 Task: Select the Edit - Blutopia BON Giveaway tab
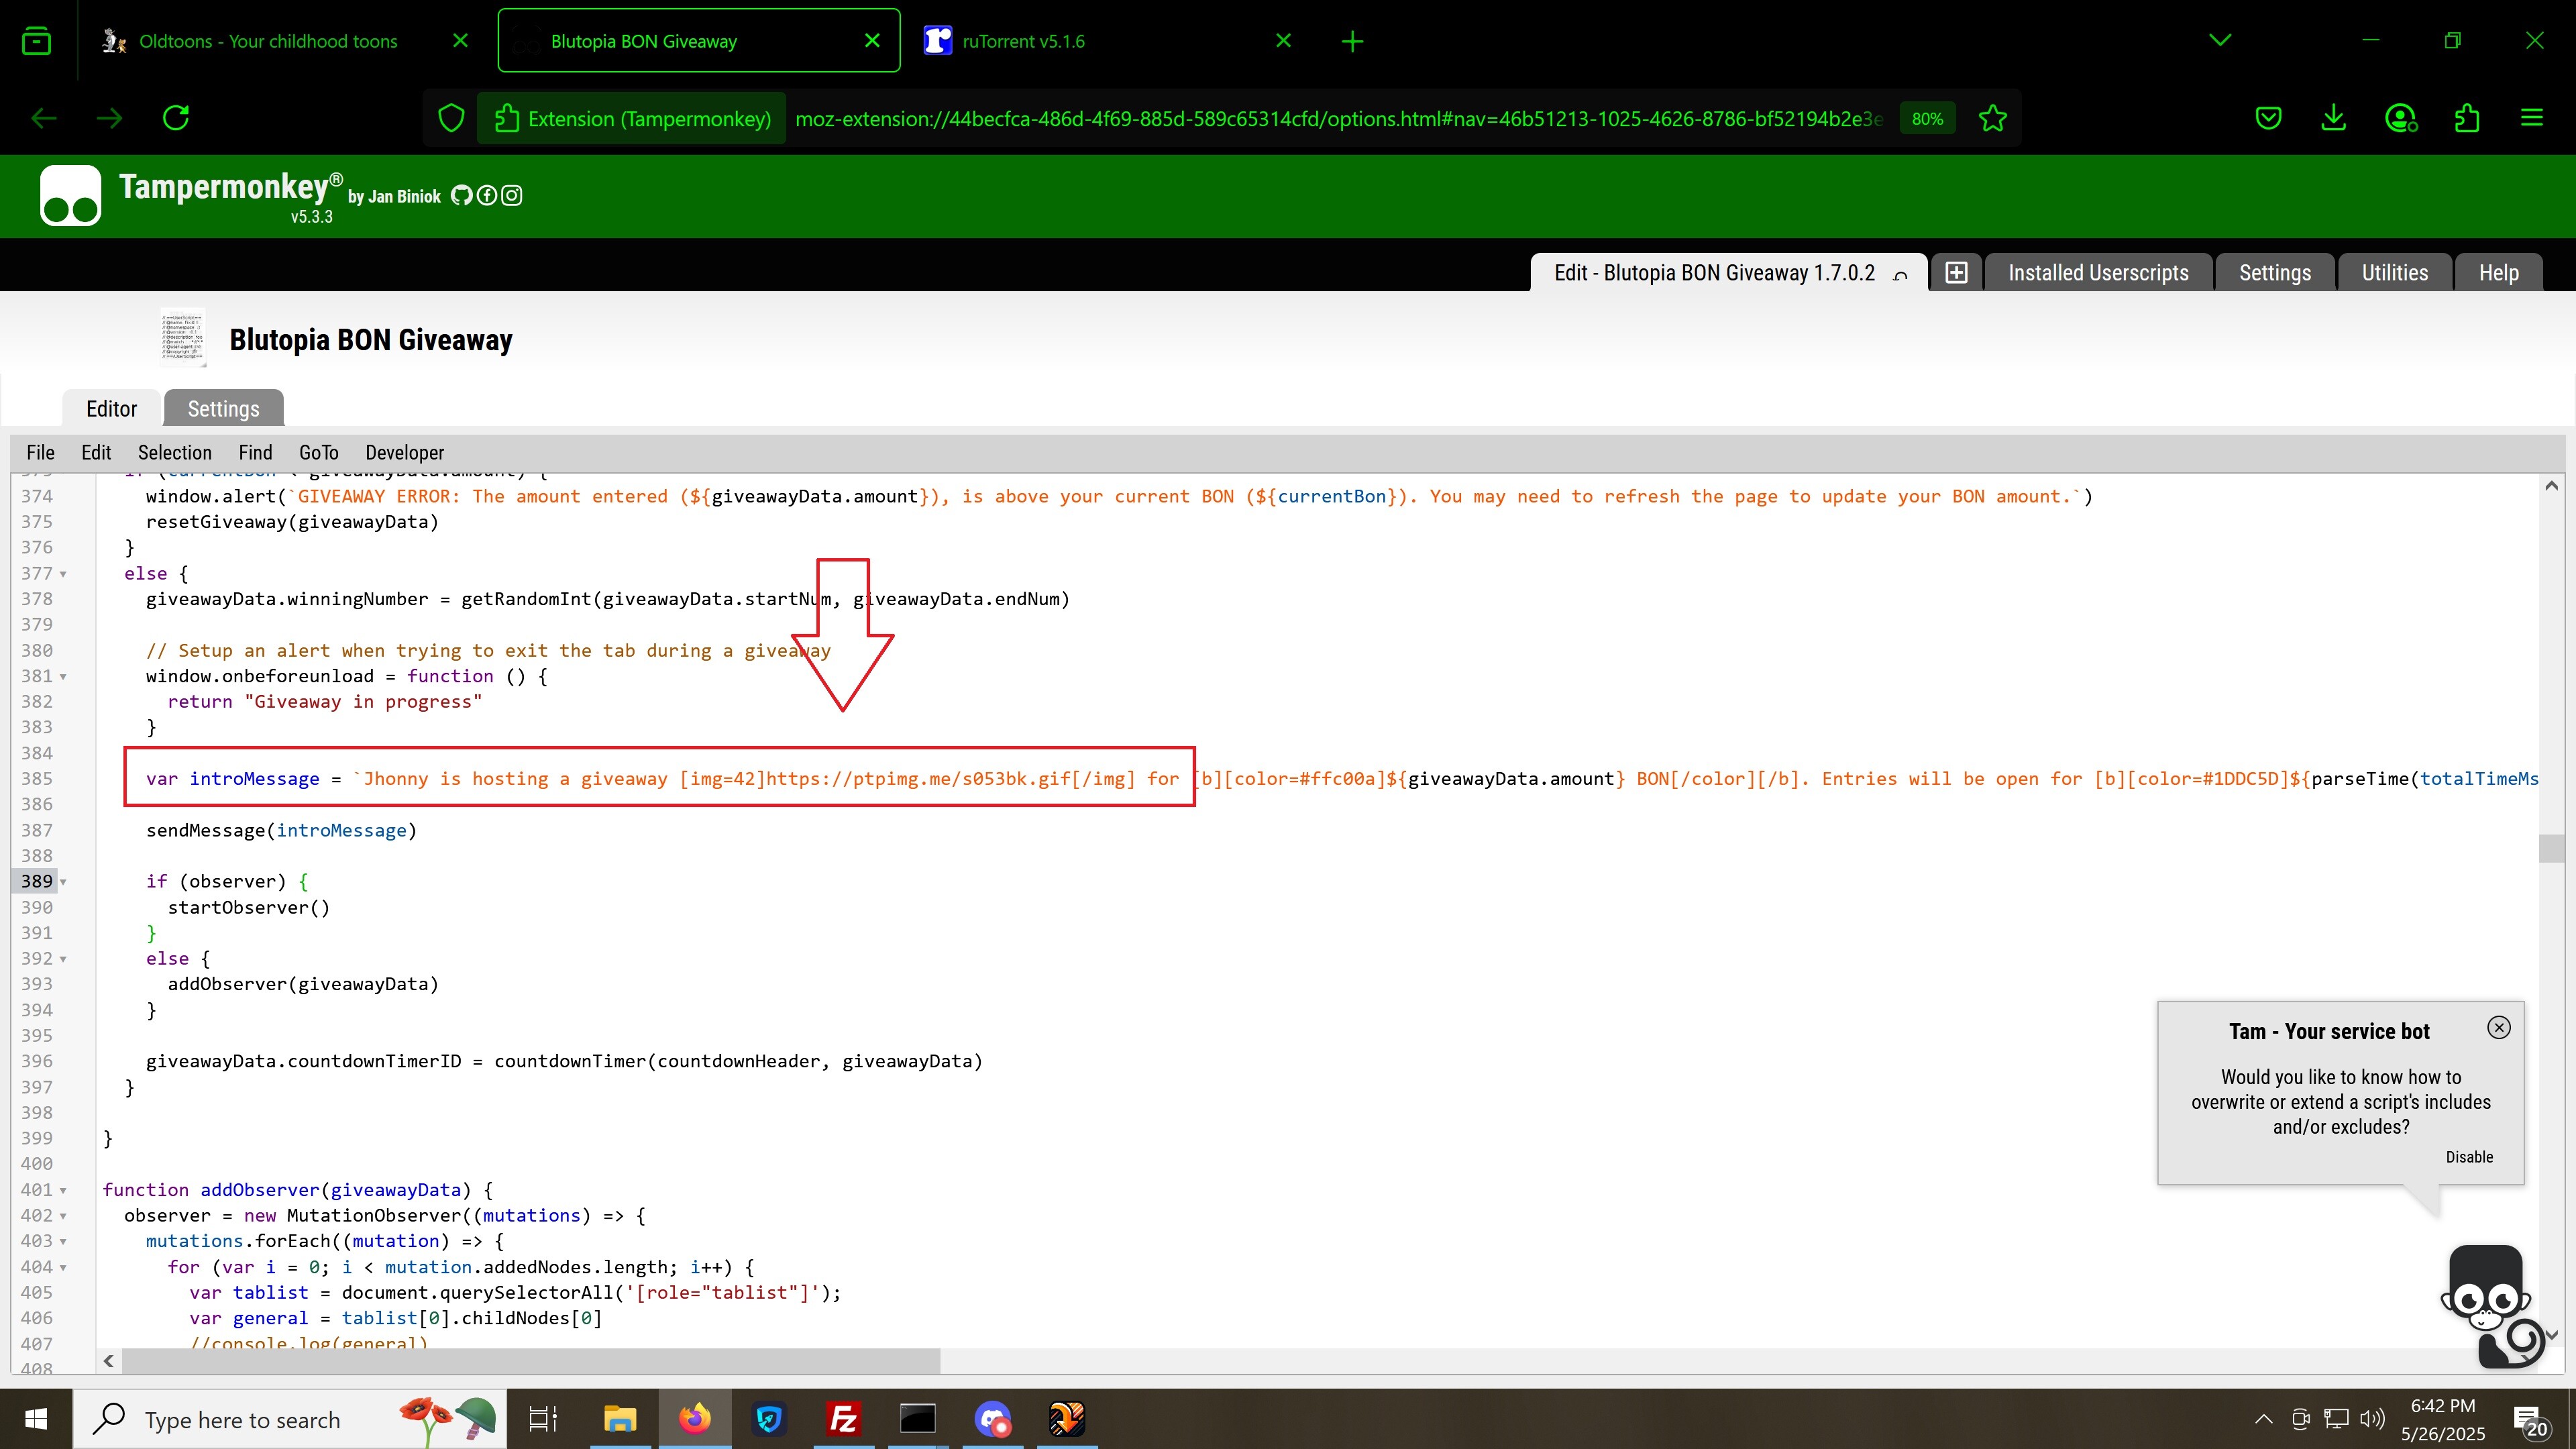[x=1714, y=272]
